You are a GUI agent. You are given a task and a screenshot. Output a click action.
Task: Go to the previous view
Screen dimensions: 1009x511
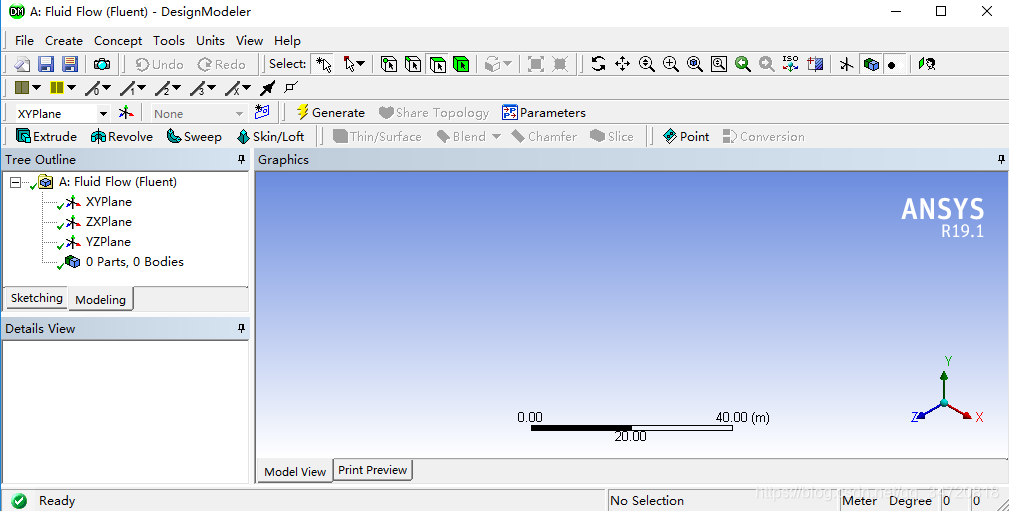(x=743, y=64)
